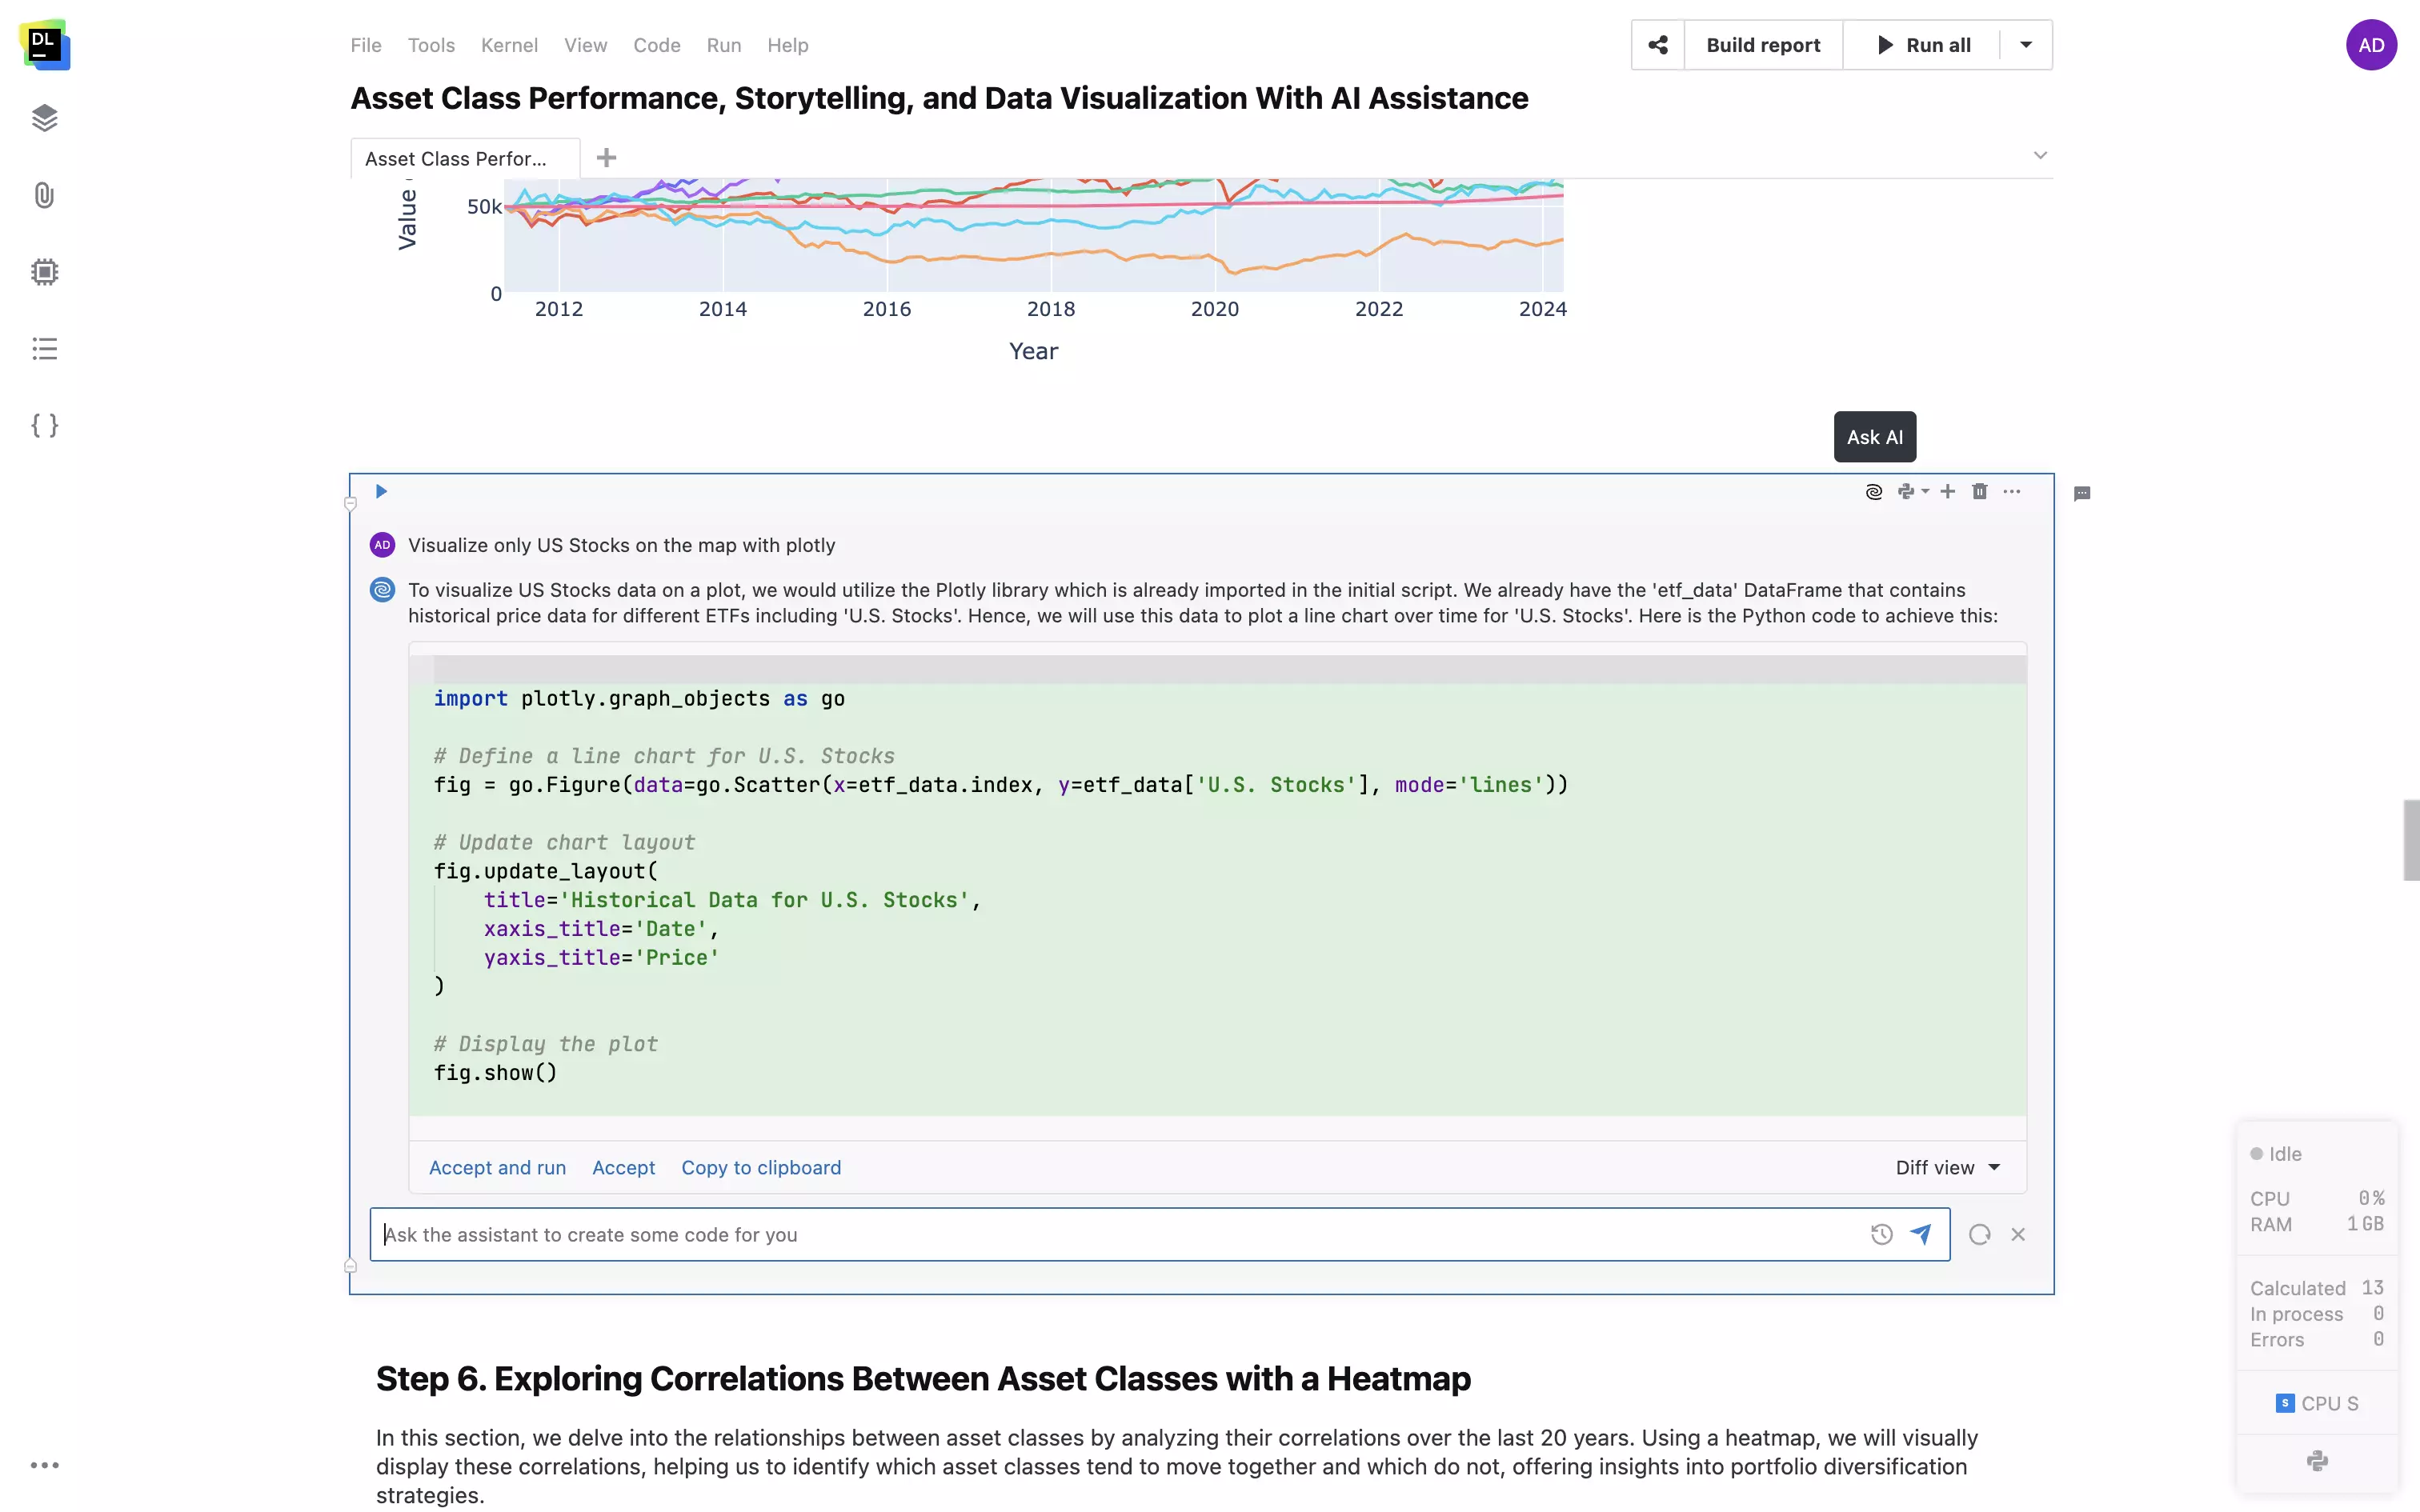Open the Python cell language dropdown
The image size is (2420, 1512).
1912,491
